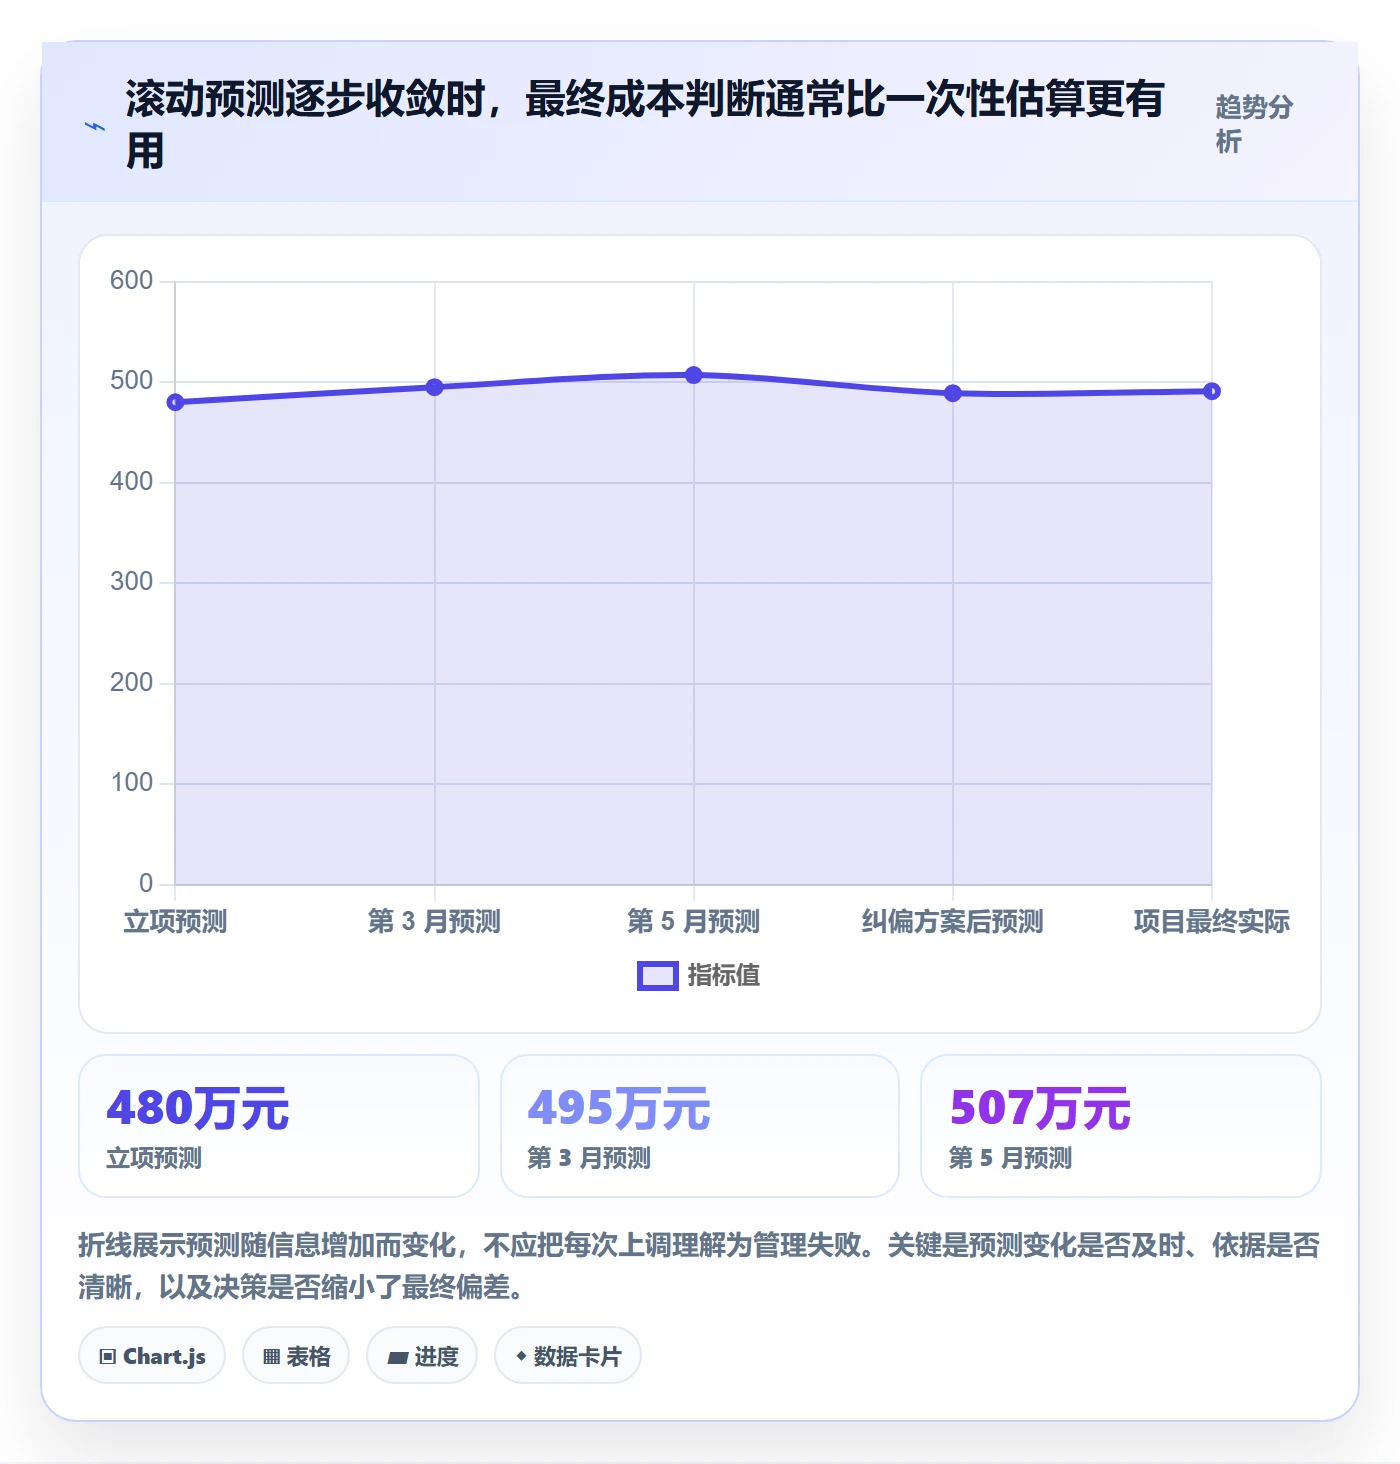Image resolution: width=1400 pixels, height=1464 pixels.
Task: Select the 纠偏方案后预测 data point
Action: (953, 393)
